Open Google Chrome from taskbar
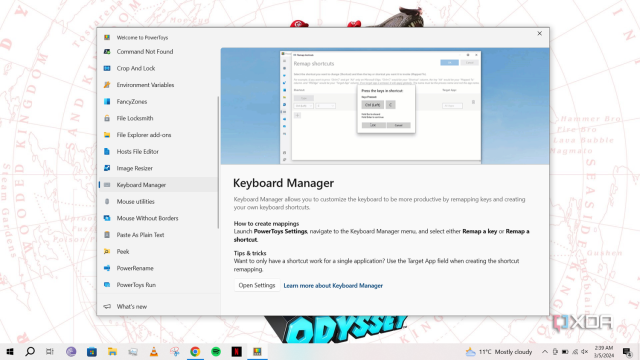Viewport: 640px width, 360px height. click(195, 351)
